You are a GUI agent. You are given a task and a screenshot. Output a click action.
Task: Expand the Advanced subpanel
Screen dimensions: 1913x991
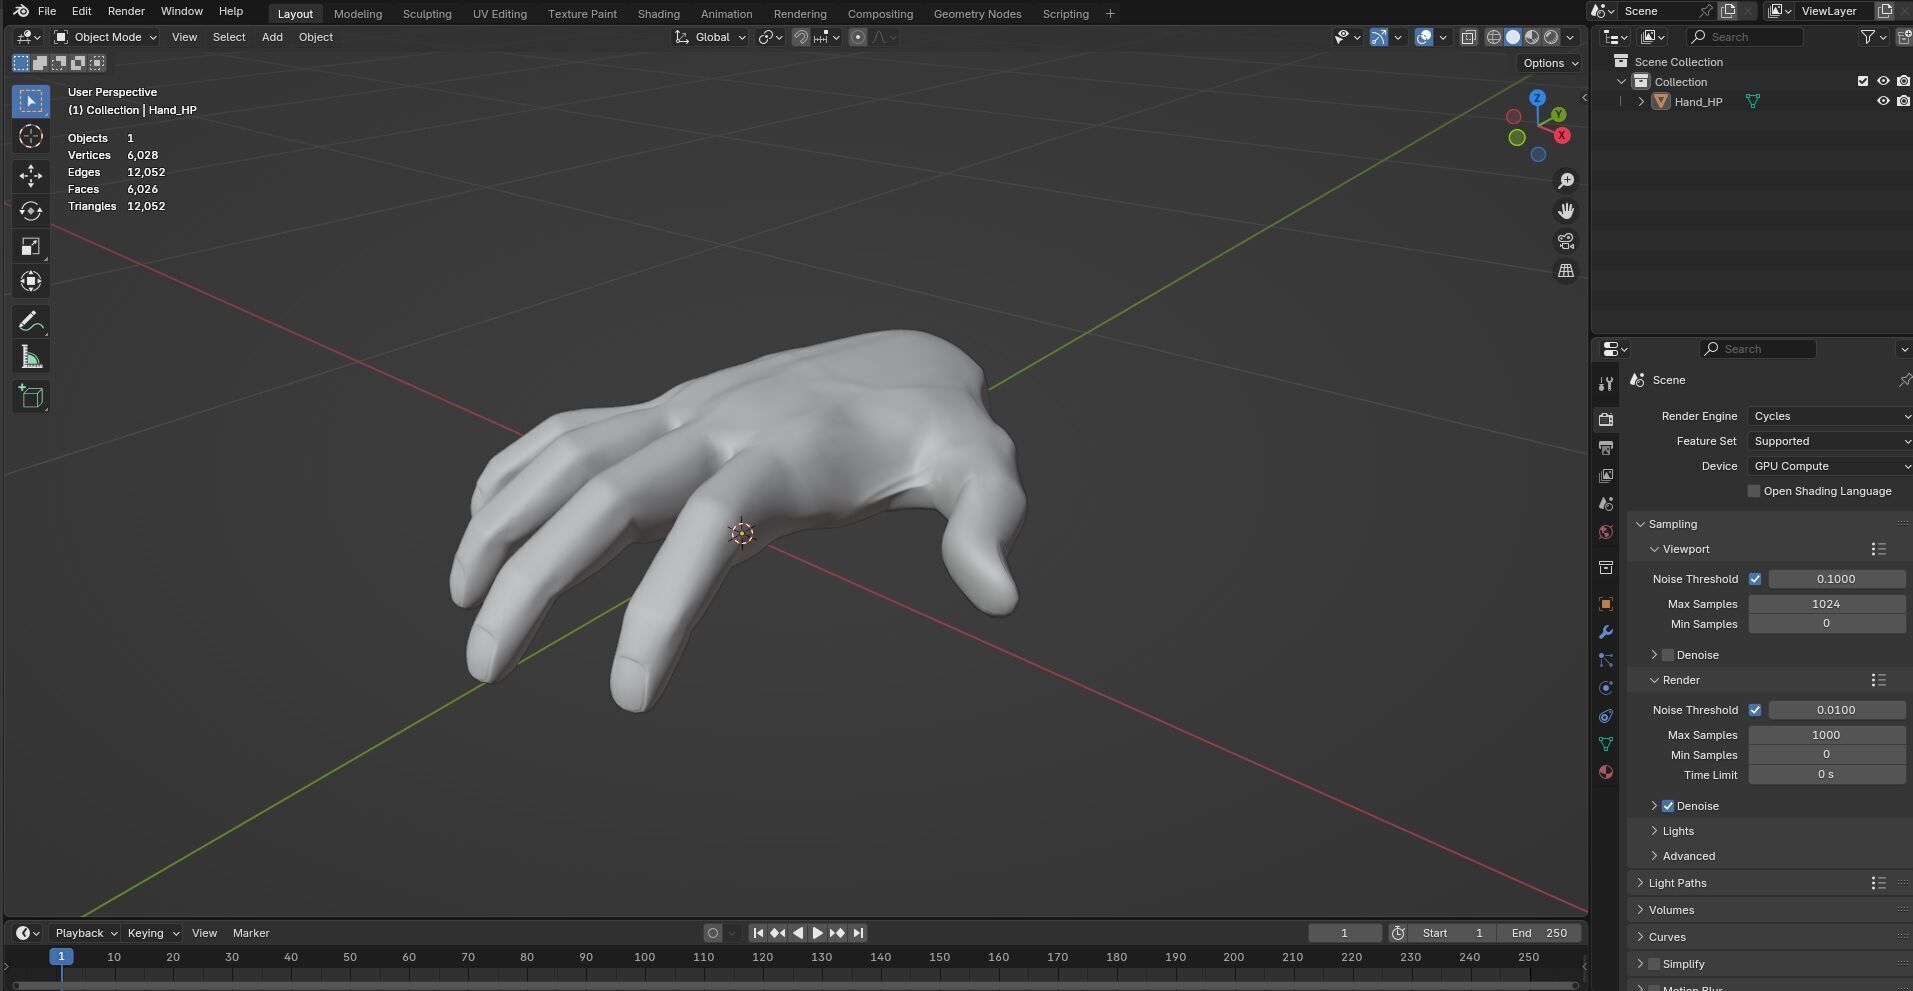point(1688,856)
